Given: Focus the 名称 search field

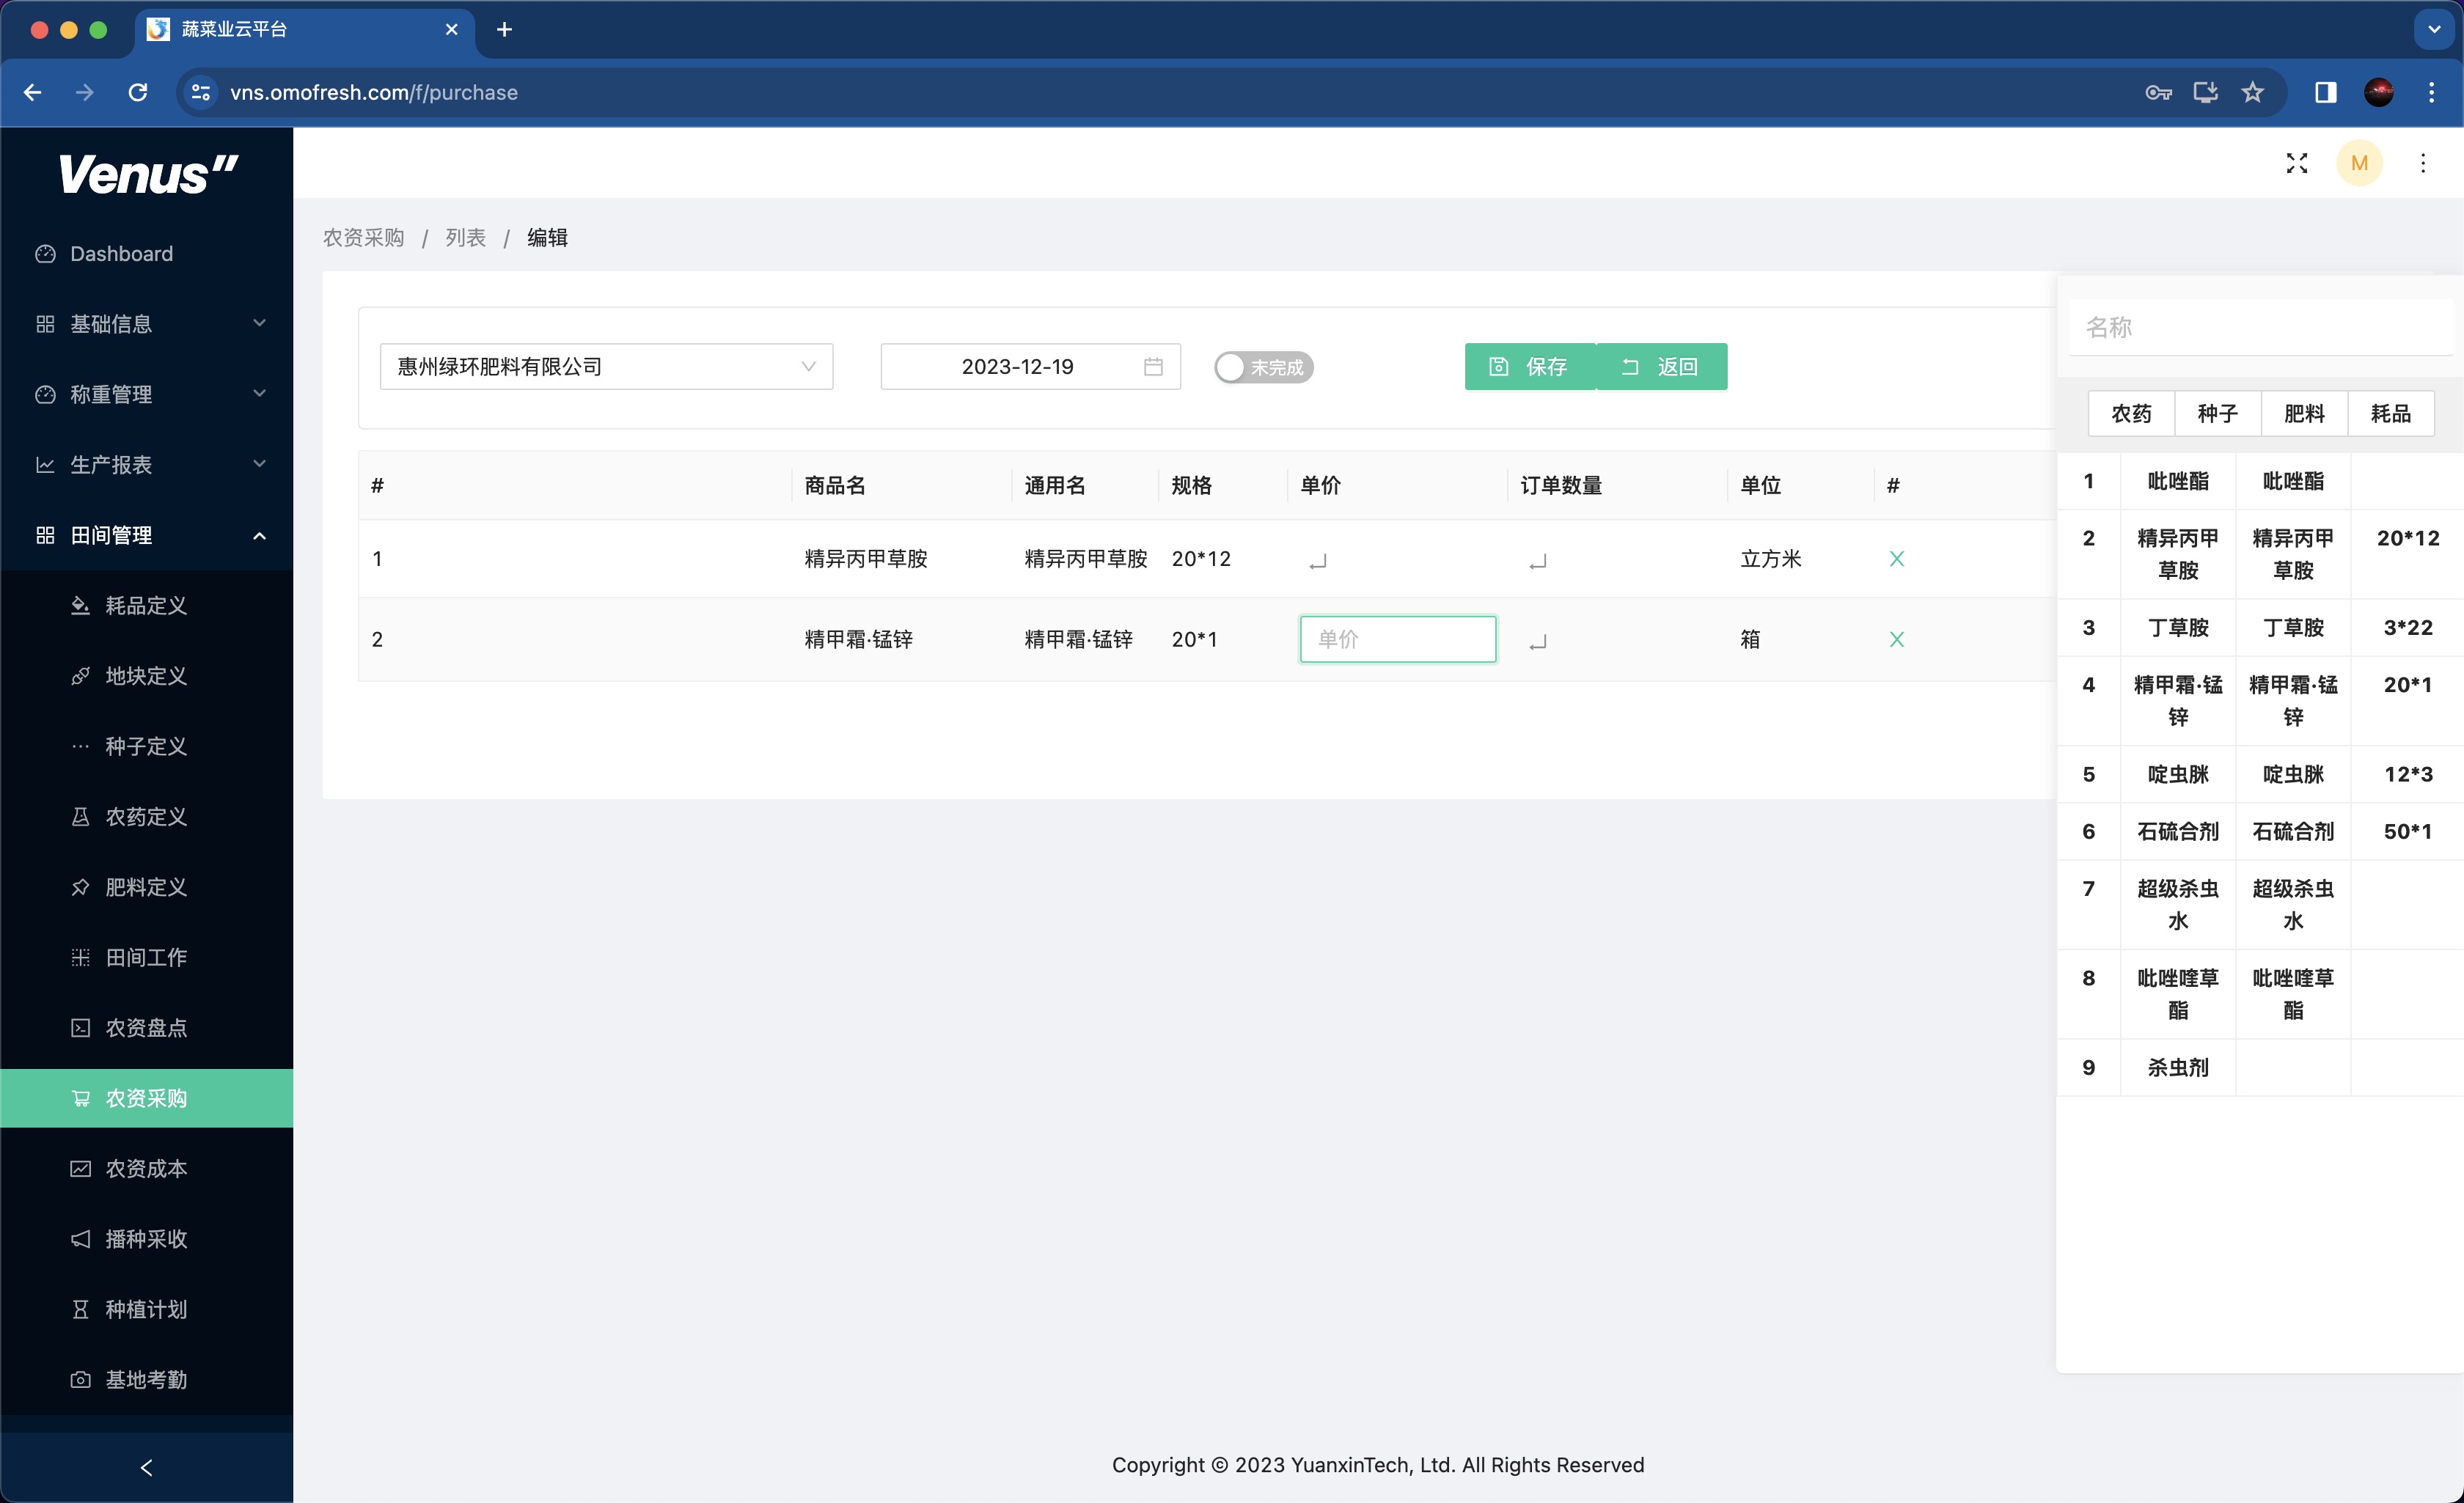Looking at the screenshot, I should [2260, 327].
